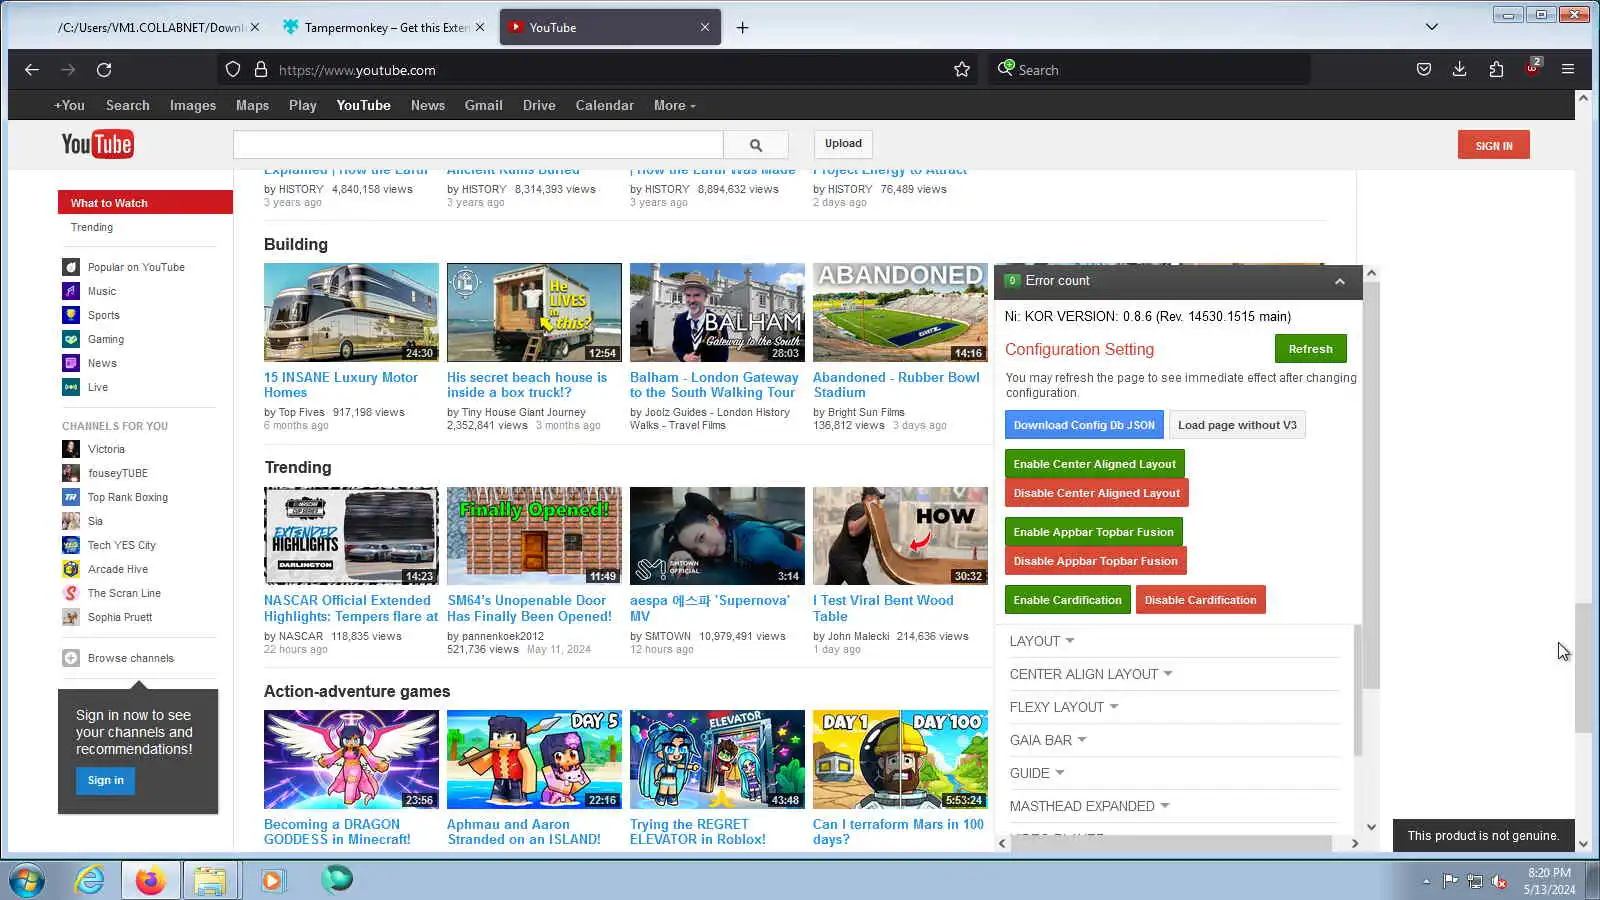
Task: Click the site tracking protection shield icon
Action: click(233, 70)
